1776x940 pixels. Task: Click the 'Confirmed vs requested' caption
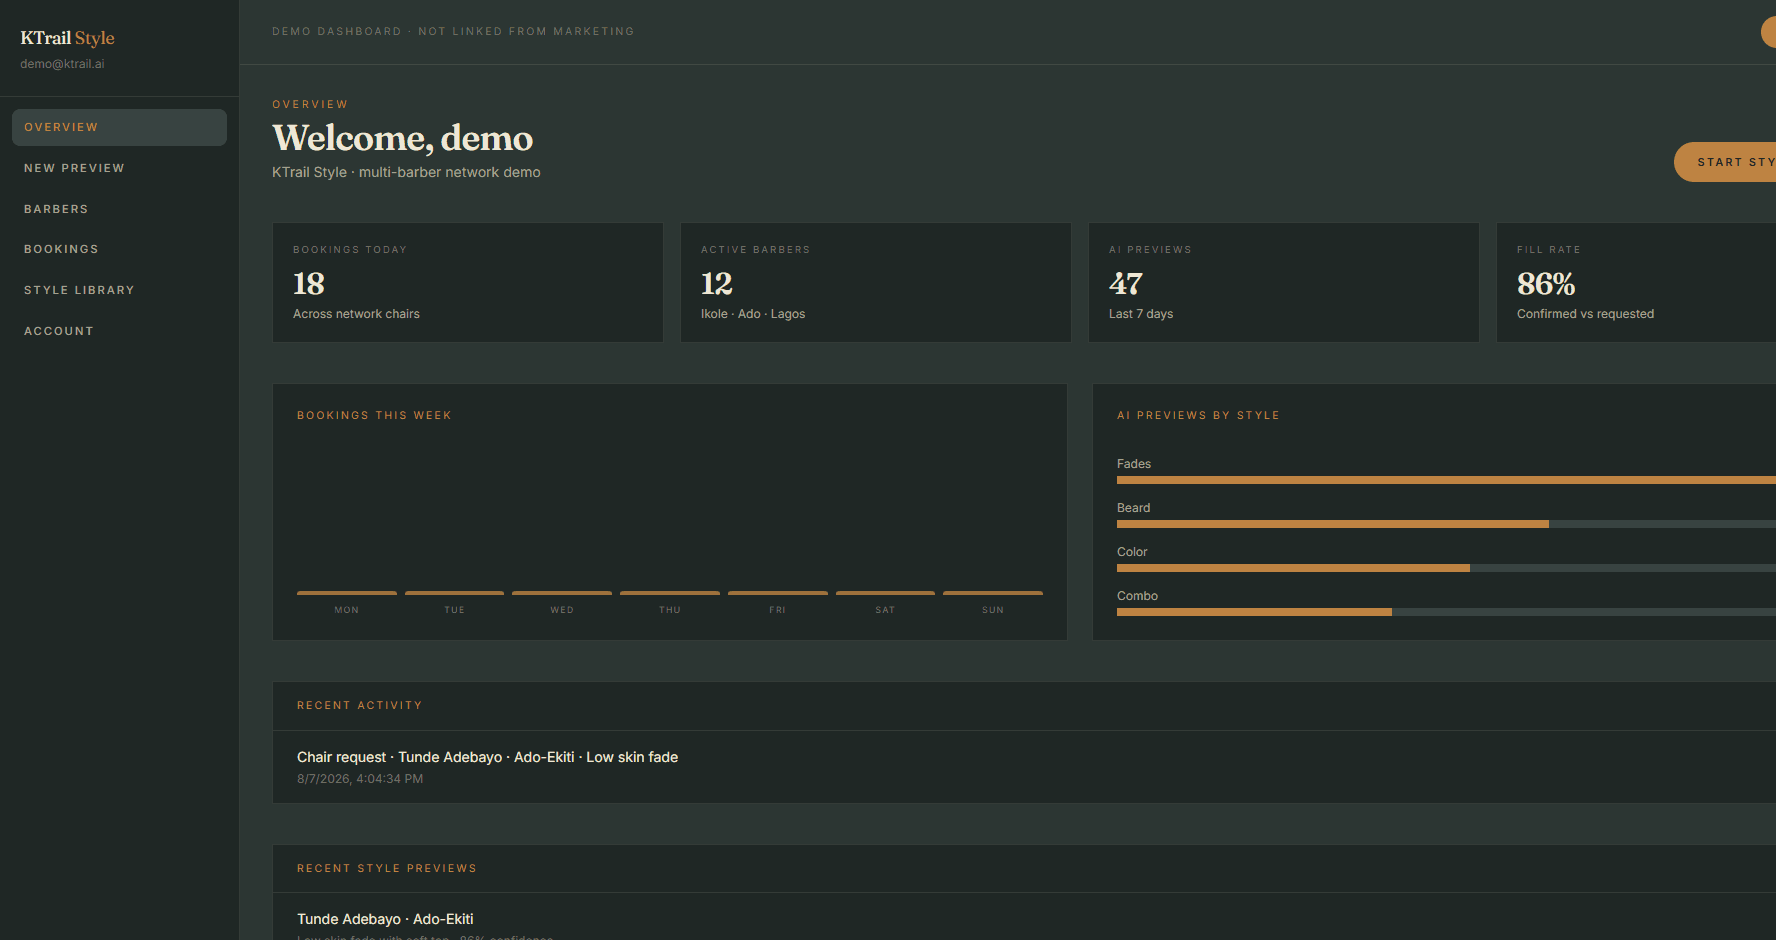pyautogui.click(x=1585, y=314)
